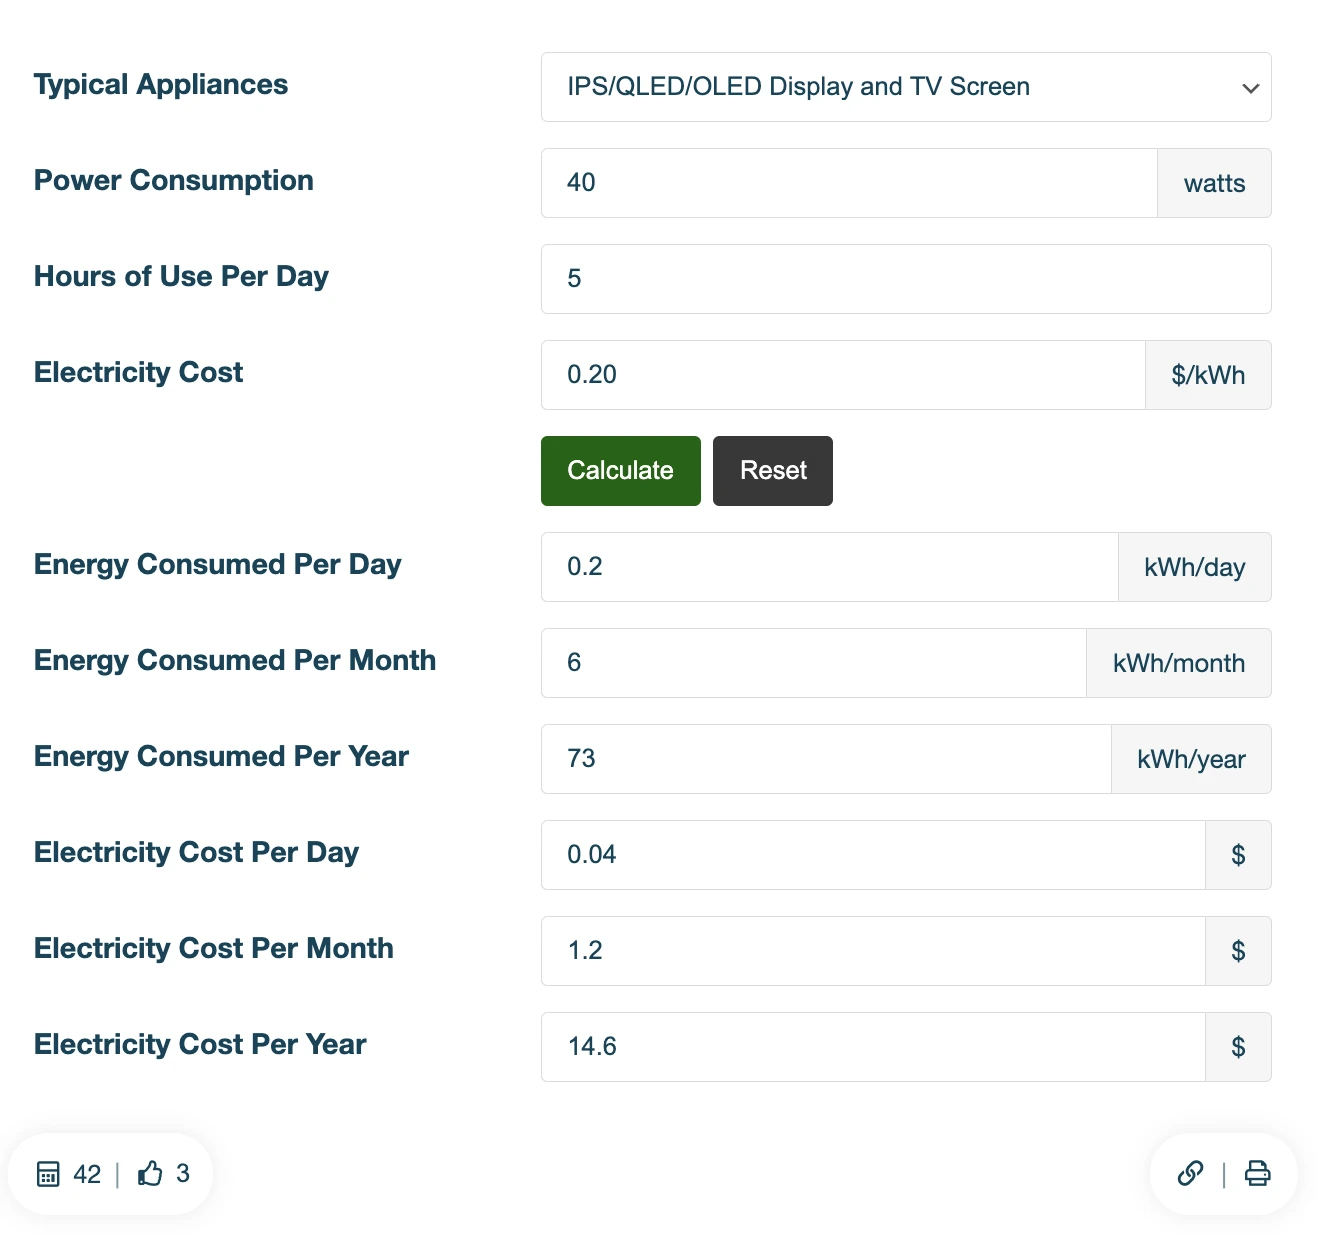Click the Hours of Use Per Day field
The height and width of the screenshot is (1258, 1318).
coord(906,279)
